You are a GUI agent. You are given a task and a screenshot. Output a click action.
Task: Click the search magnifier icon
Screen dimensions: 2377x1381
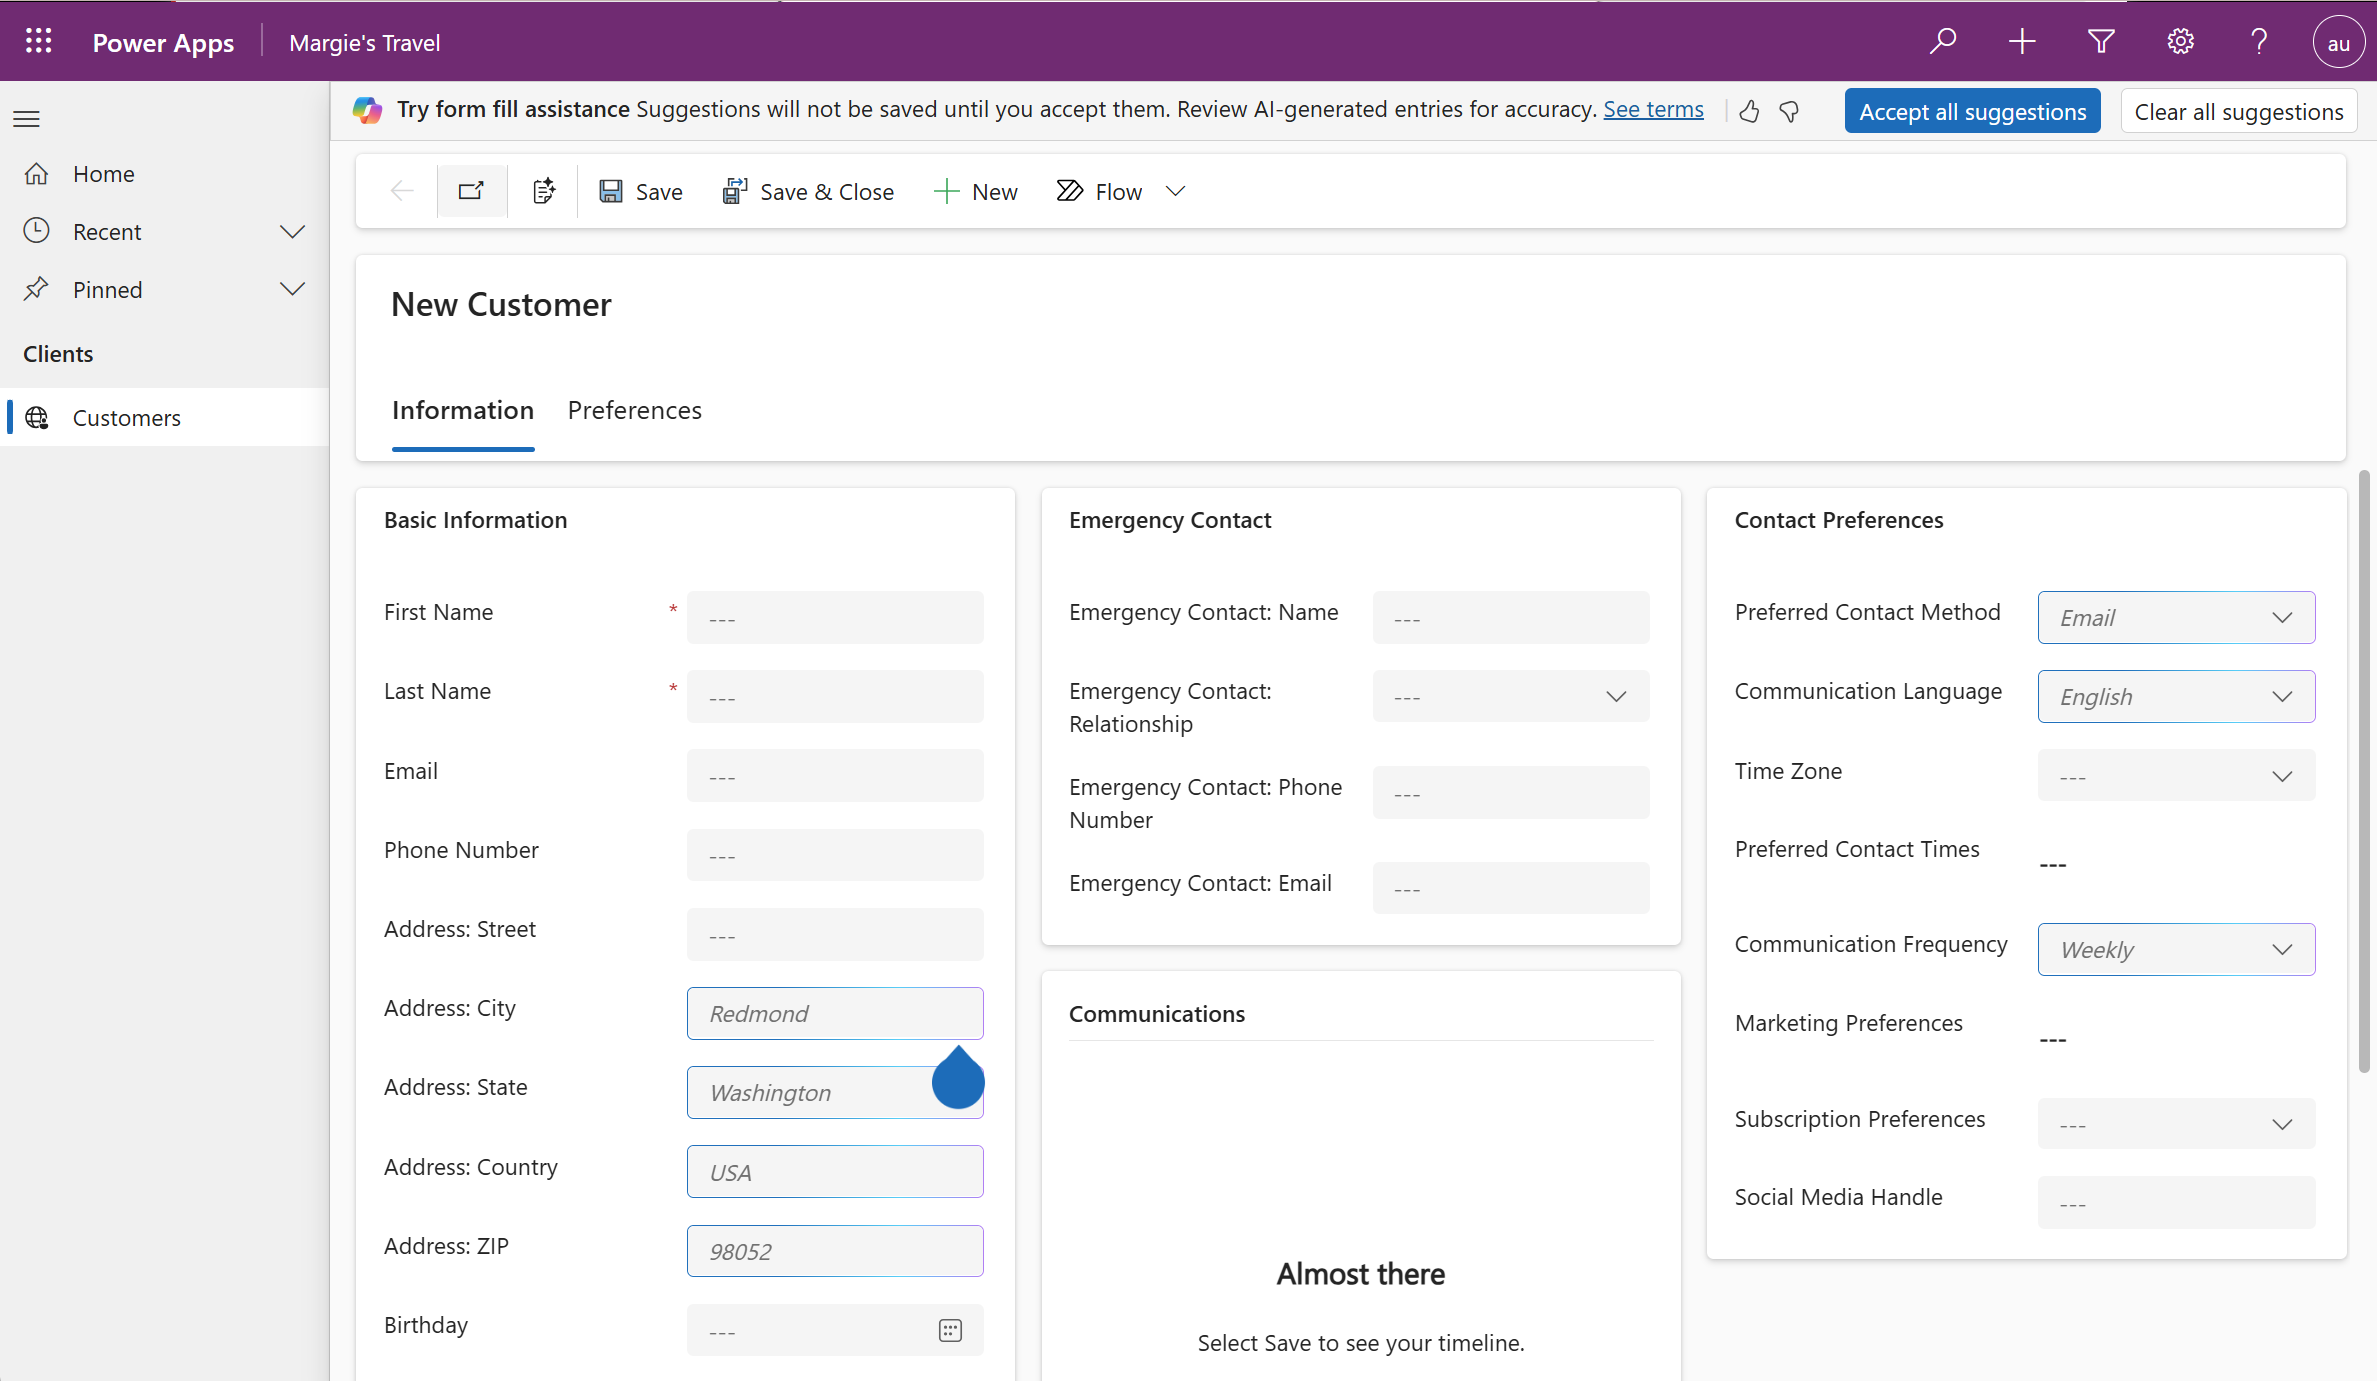point(1942,41)
